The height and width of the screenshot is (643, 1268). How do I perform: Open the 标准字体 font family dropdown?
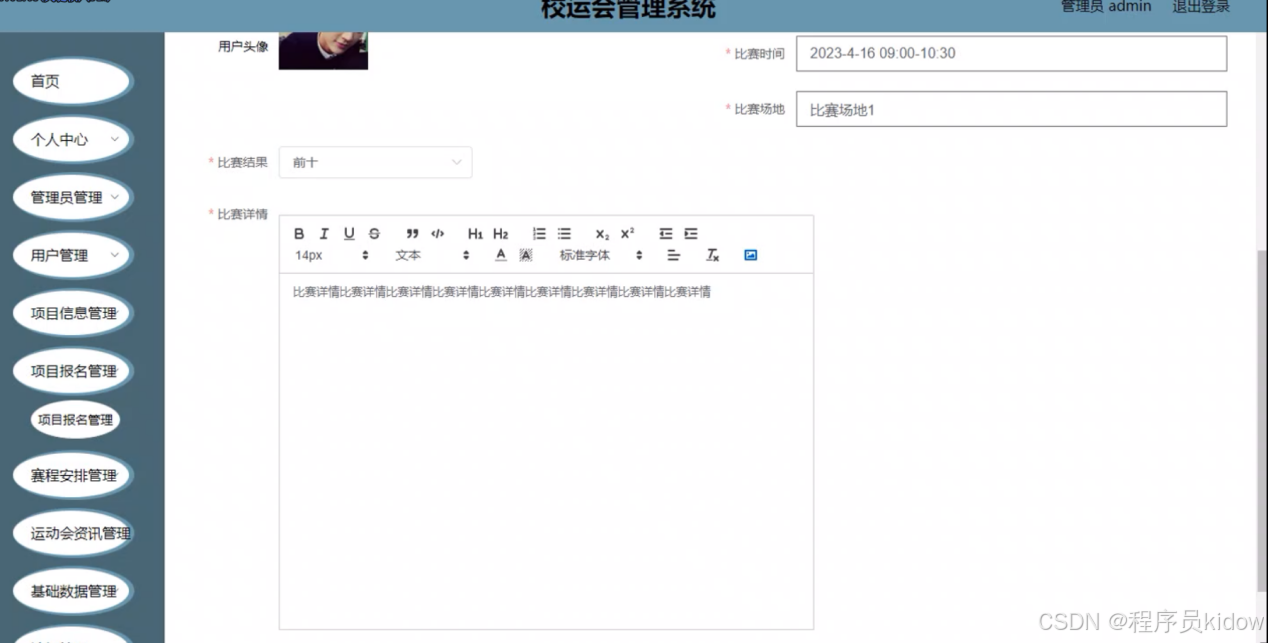tap(600, 255)
